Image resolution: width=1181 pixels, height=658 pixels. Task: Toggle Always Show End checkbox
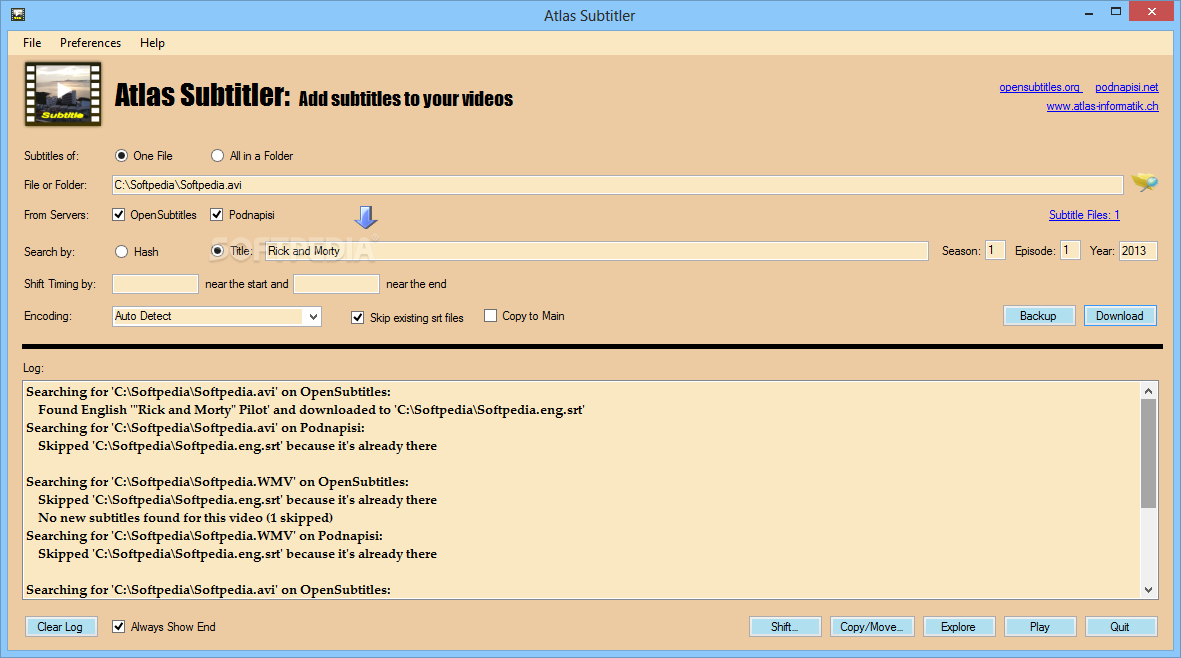coord(118,626)
